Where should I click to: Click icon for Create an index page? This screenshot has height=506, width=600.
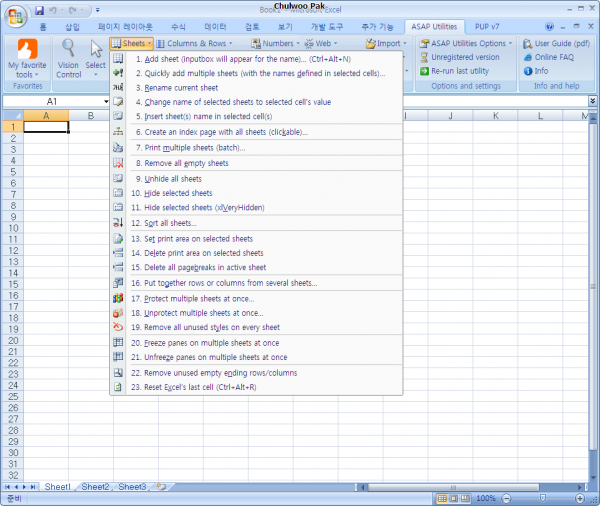[x=118, y=132]
